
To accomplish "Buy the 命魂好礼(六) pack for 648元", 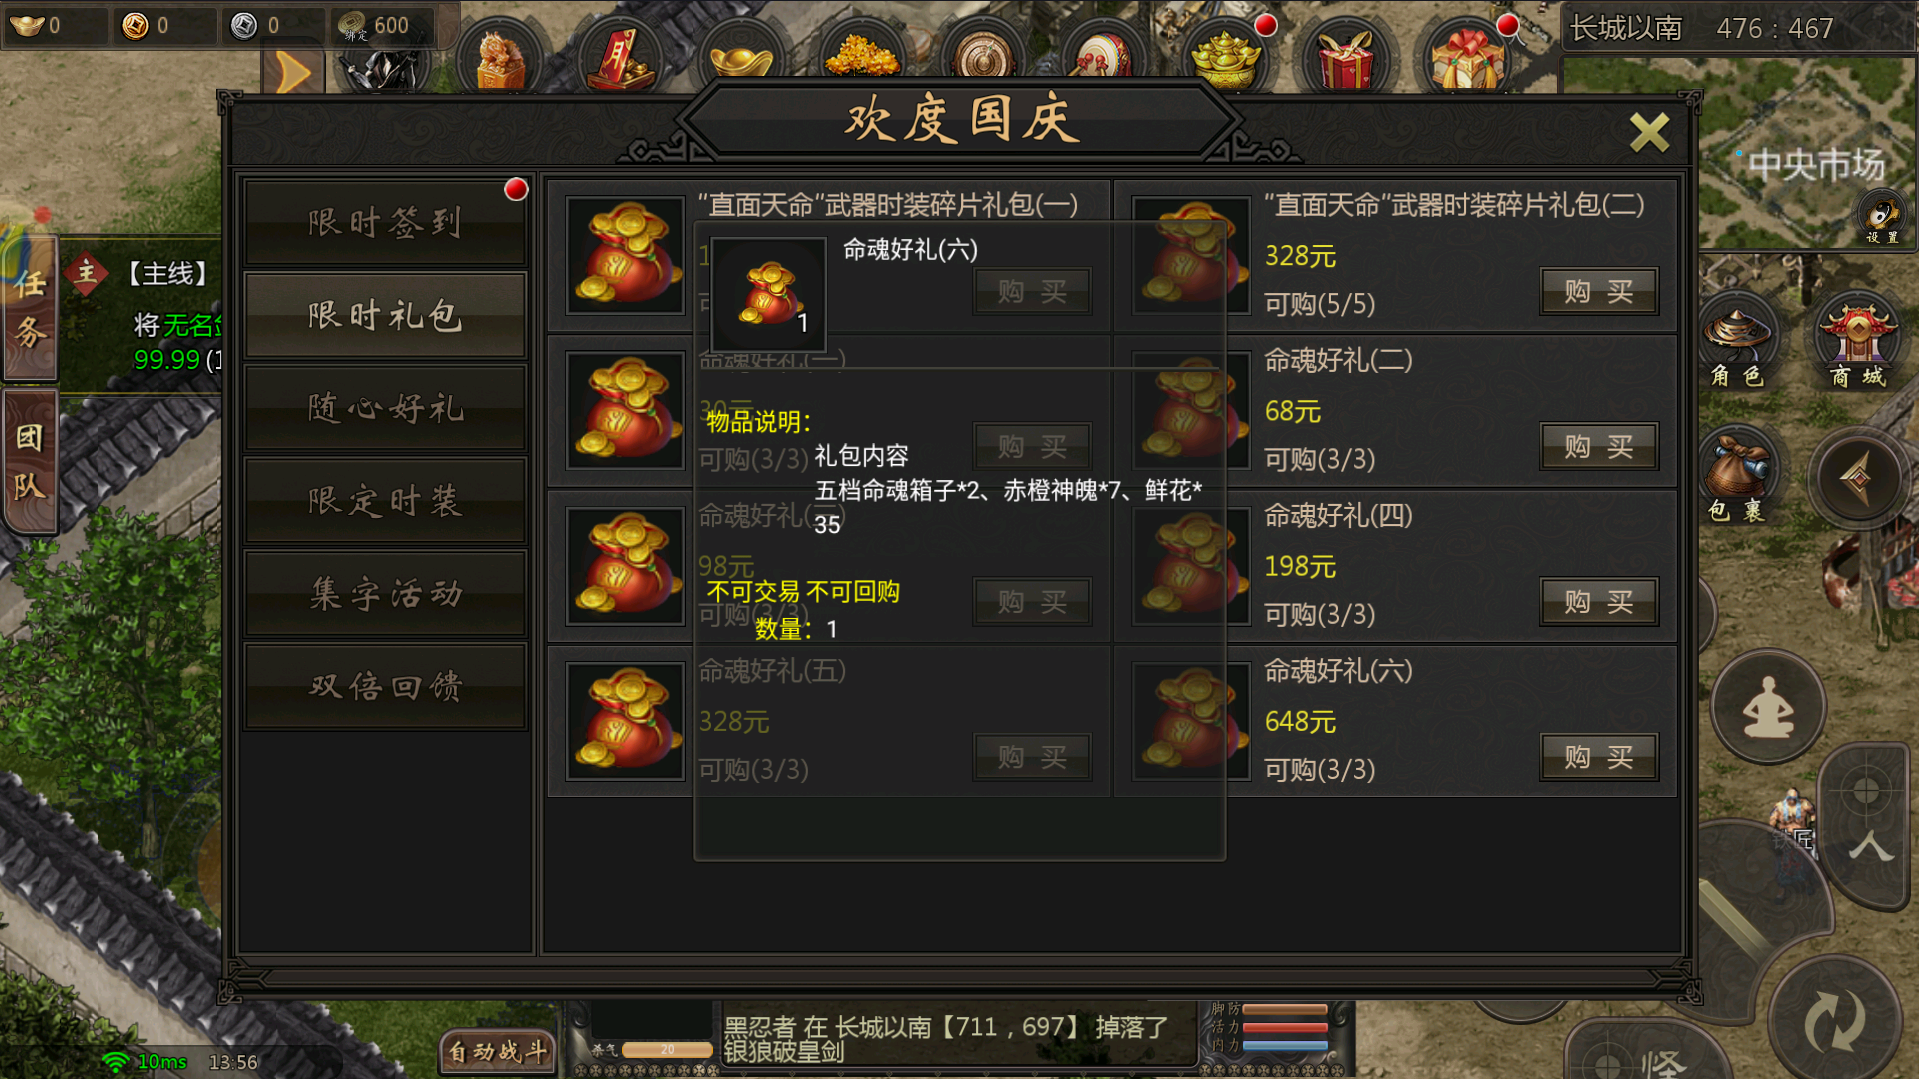I will point(1598,757).
